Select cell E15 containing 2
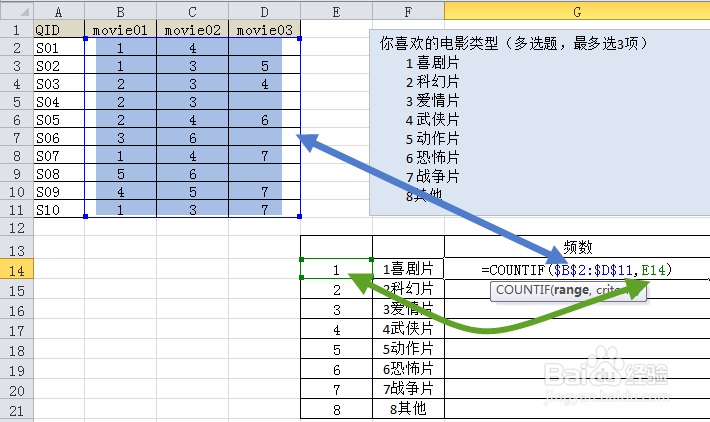The height and width of the screenshot is (422, 710). point(336,289)
